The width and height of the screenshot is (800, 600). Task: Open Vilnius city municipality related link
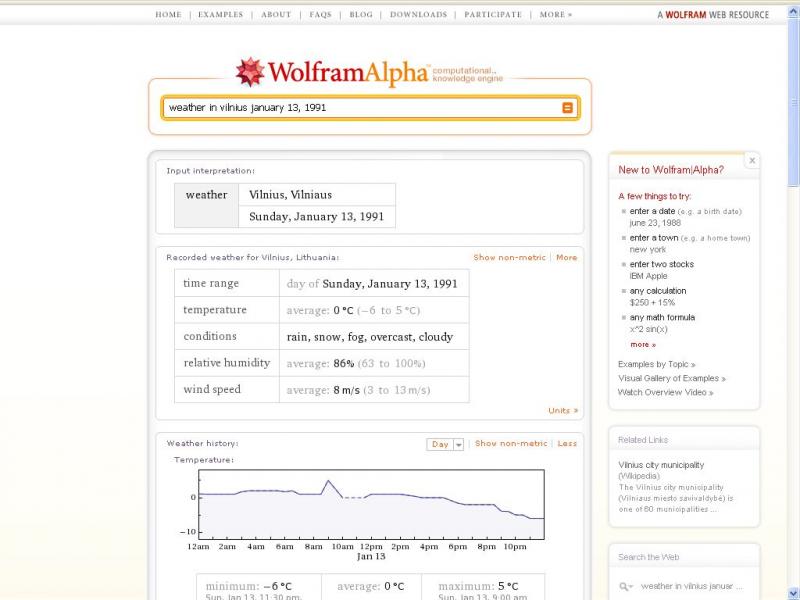pos(661,465)
